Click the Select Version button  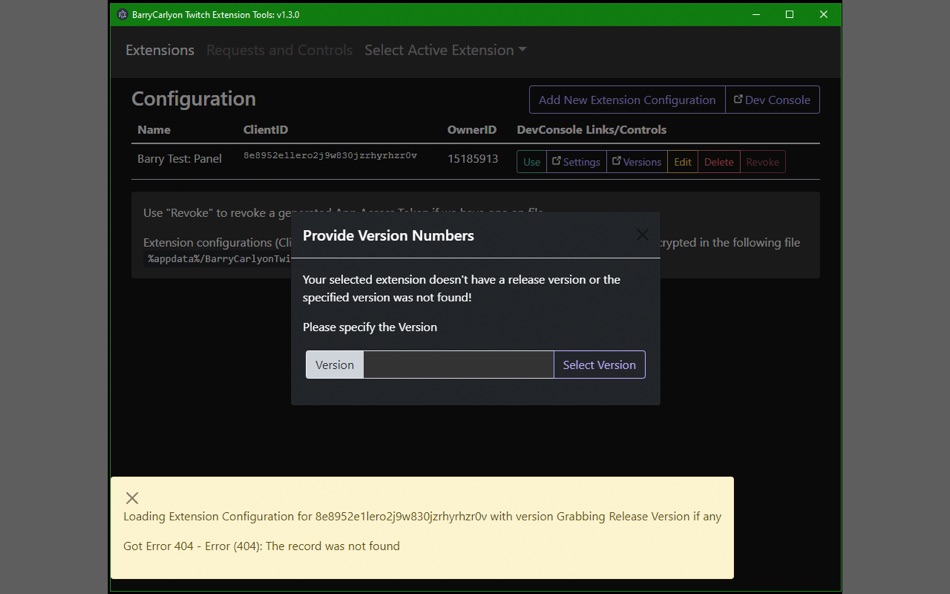[x=599, y=365]
